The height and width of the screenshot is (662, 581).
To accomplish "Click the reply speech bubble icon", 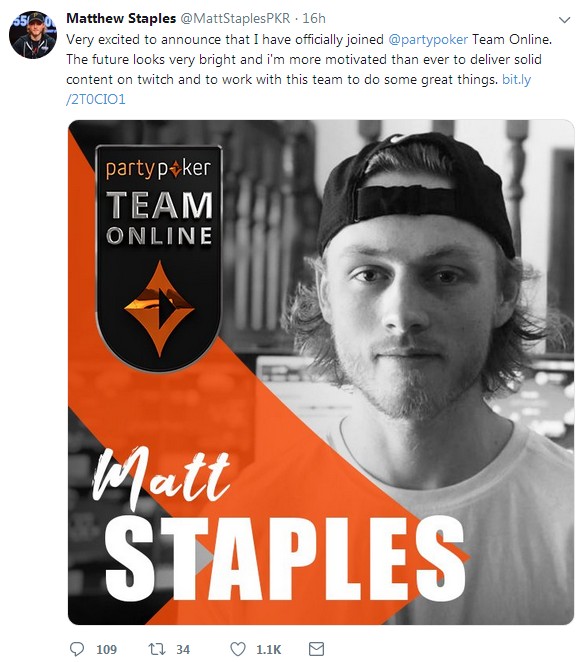I will coord(77,649).
